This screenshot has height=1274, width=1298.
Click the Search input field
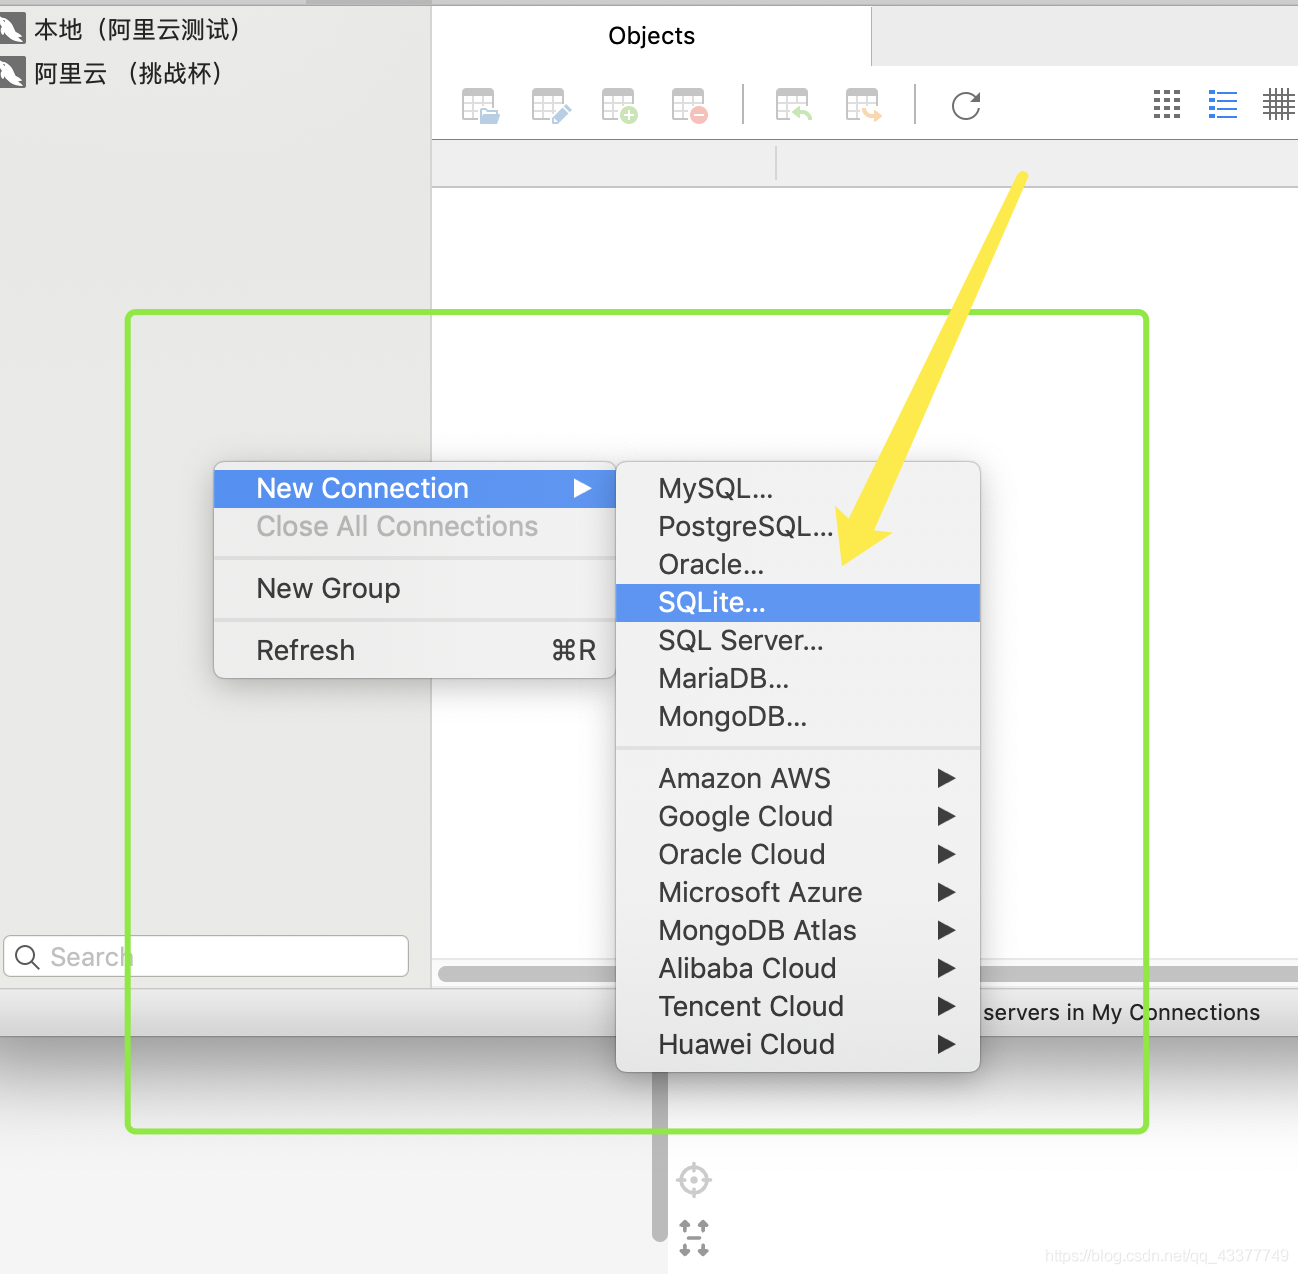tap(206, 957)
